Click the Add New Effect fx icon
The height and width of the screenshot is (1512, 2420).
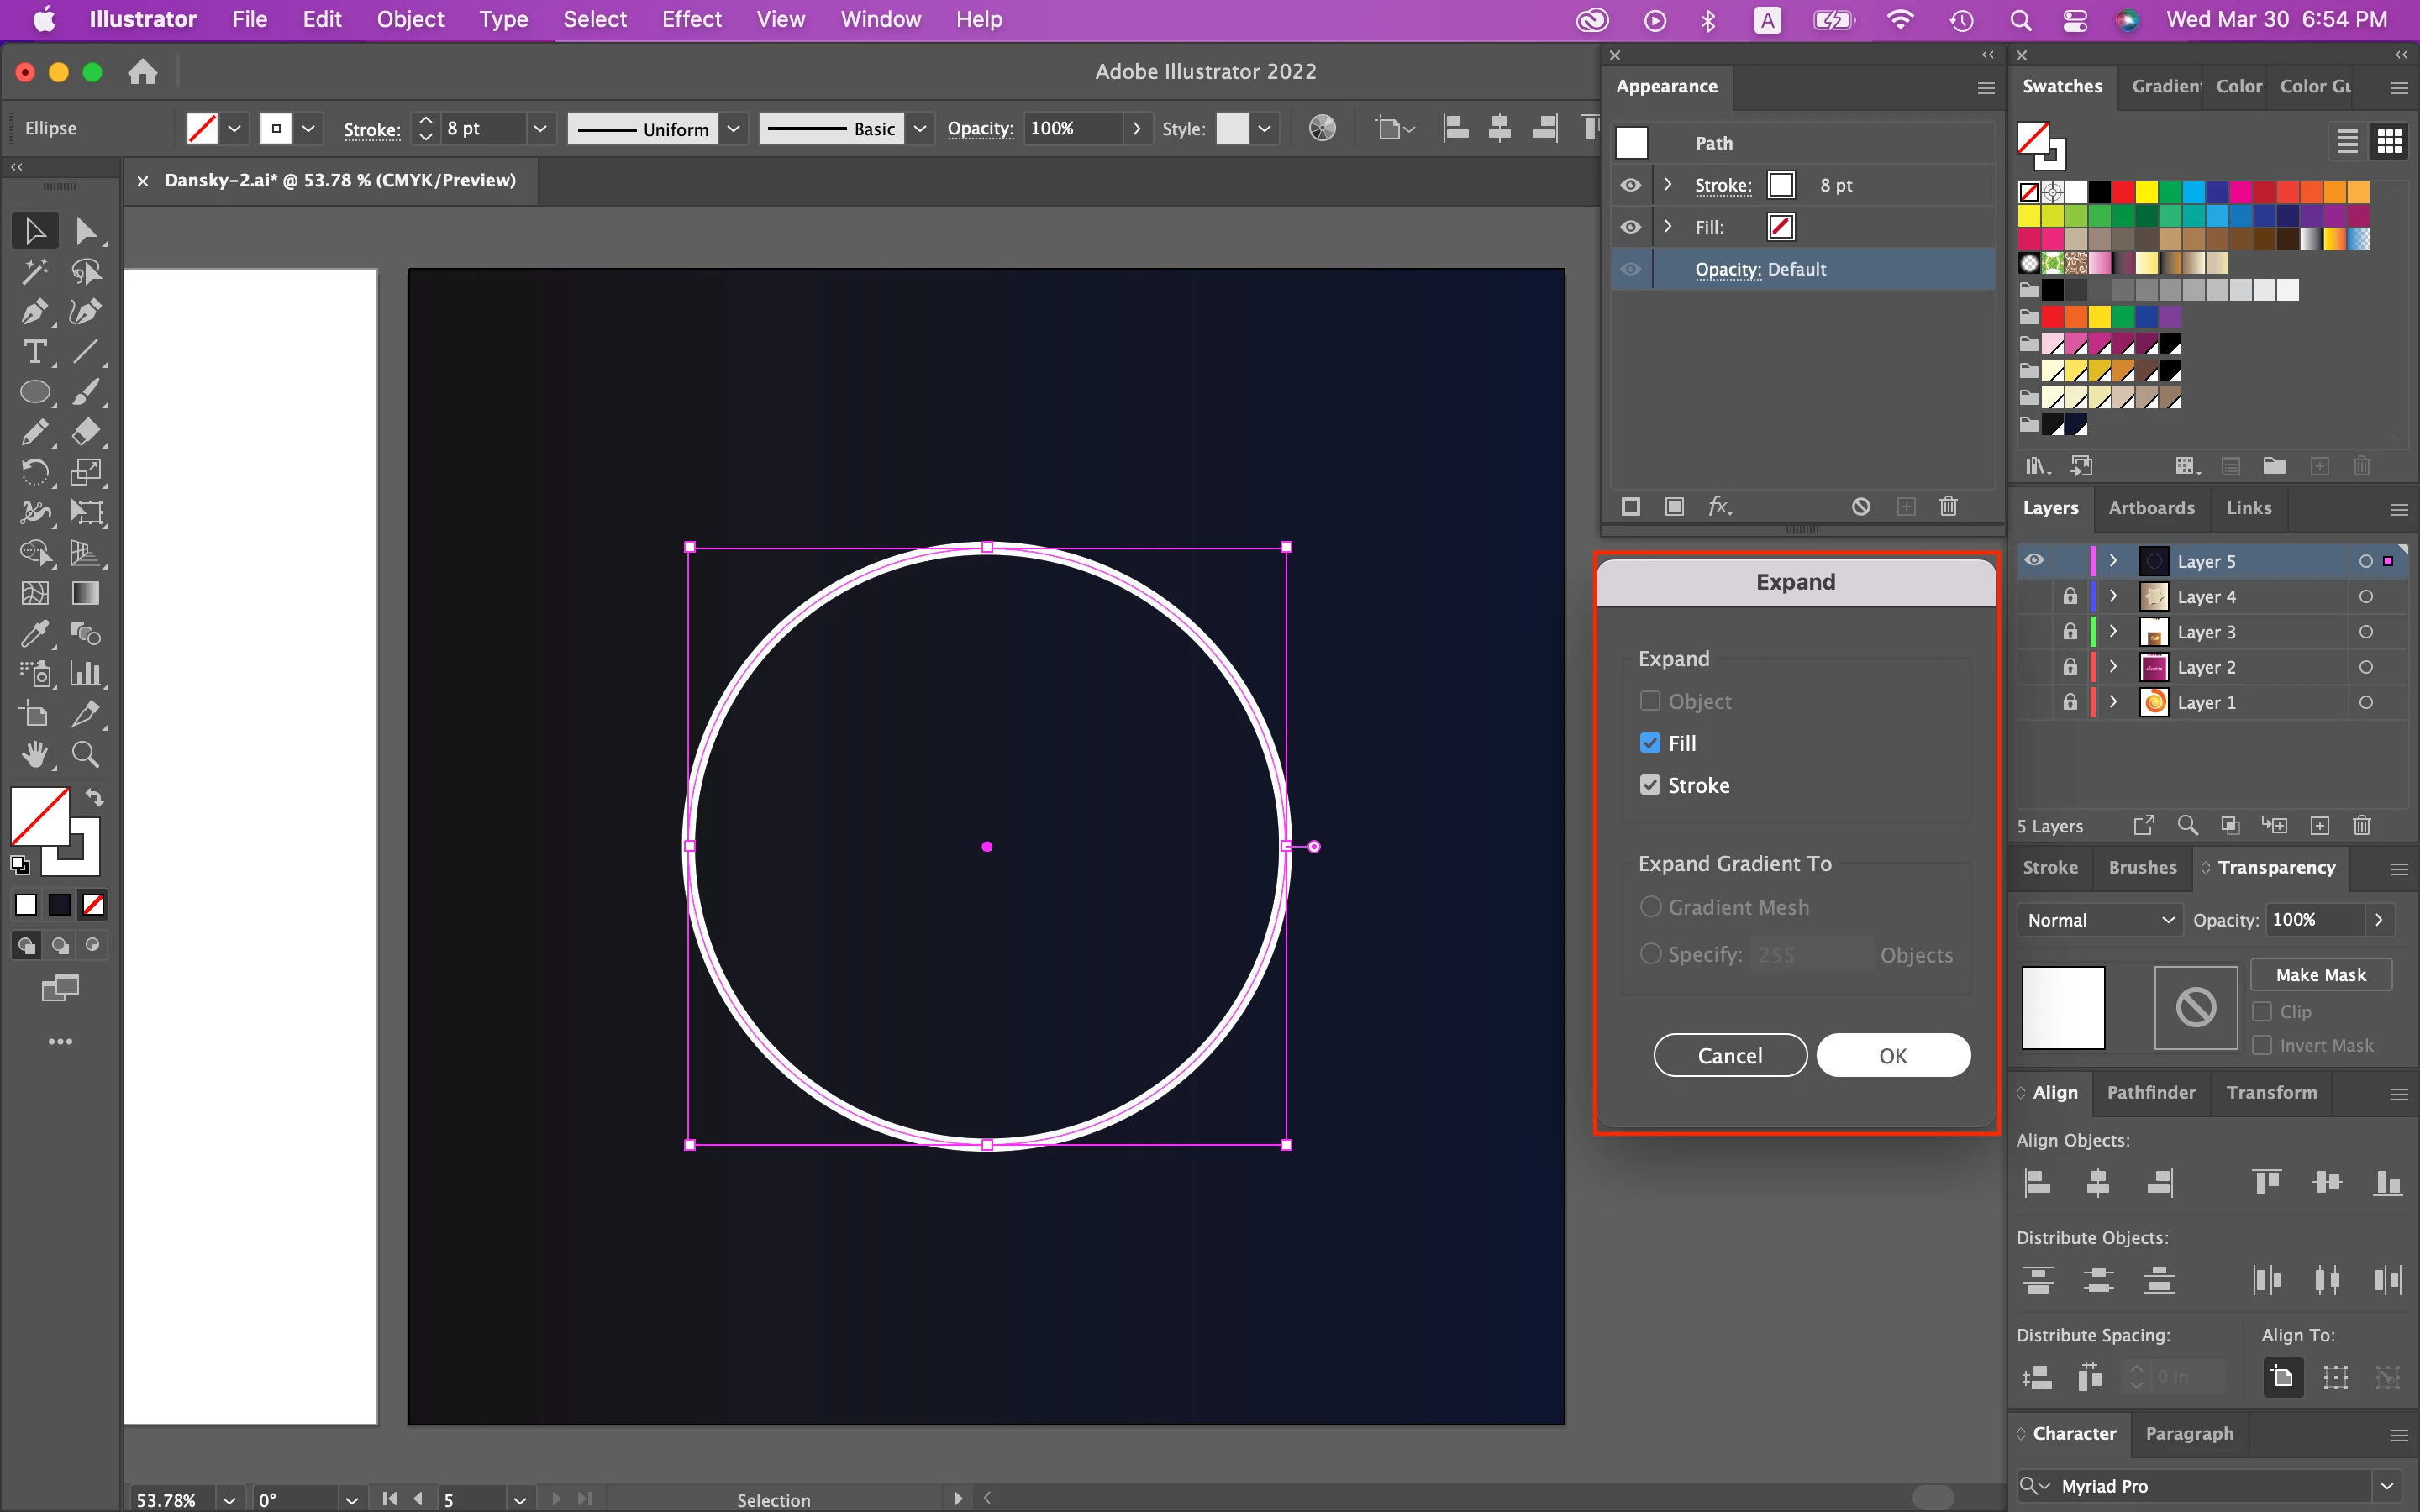click(x=1719, y=507)
